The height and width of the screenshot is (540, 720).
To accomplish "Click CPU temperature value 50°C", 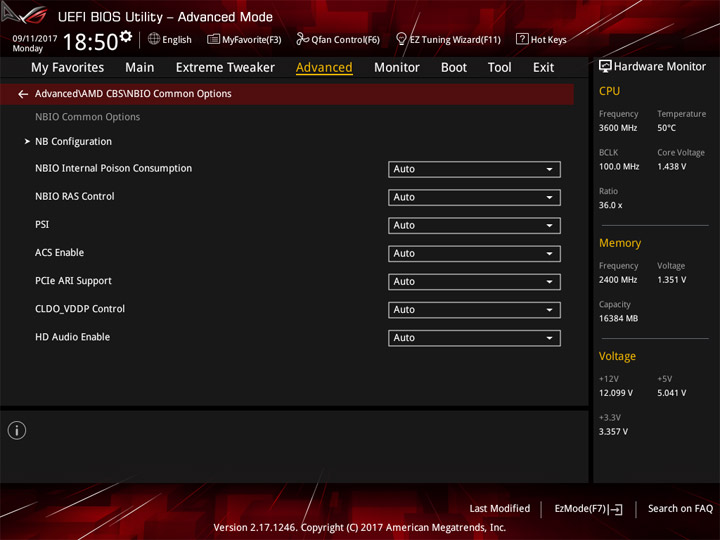I will click(666, 128).
